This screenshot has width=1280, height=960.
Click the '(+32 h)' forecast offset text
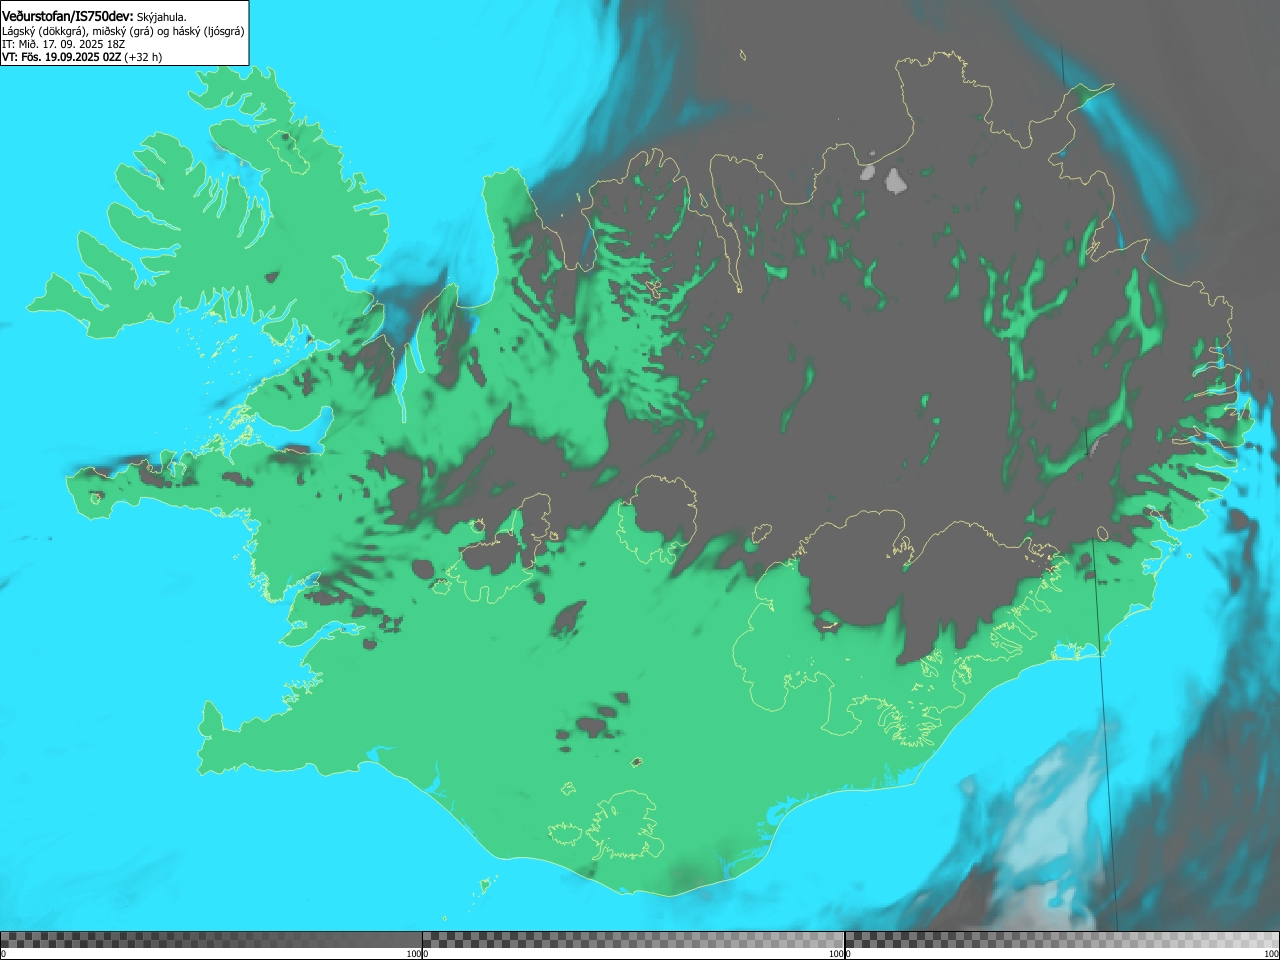tap(143, 57)
